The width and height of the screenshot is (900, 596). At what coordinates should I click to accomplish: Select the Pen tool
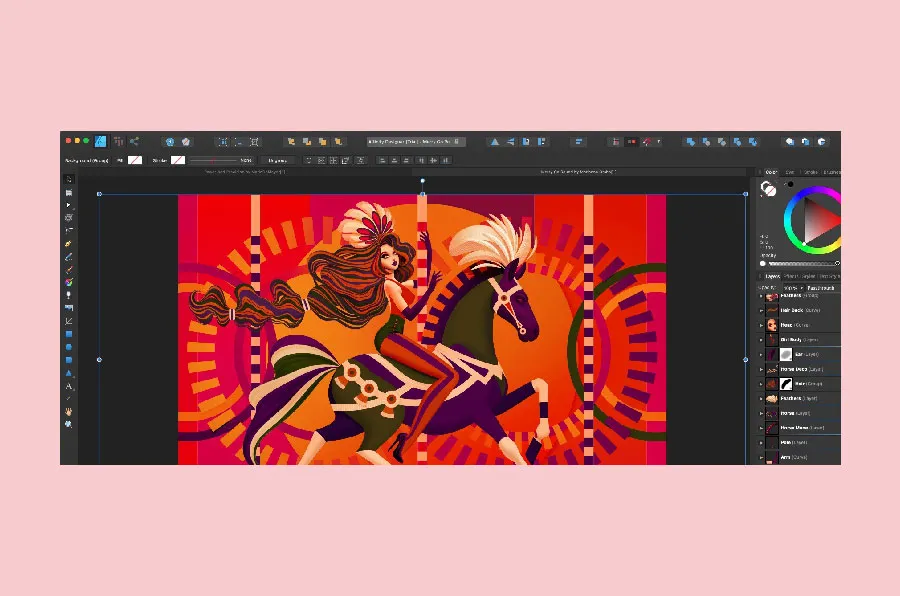(68, 242)
